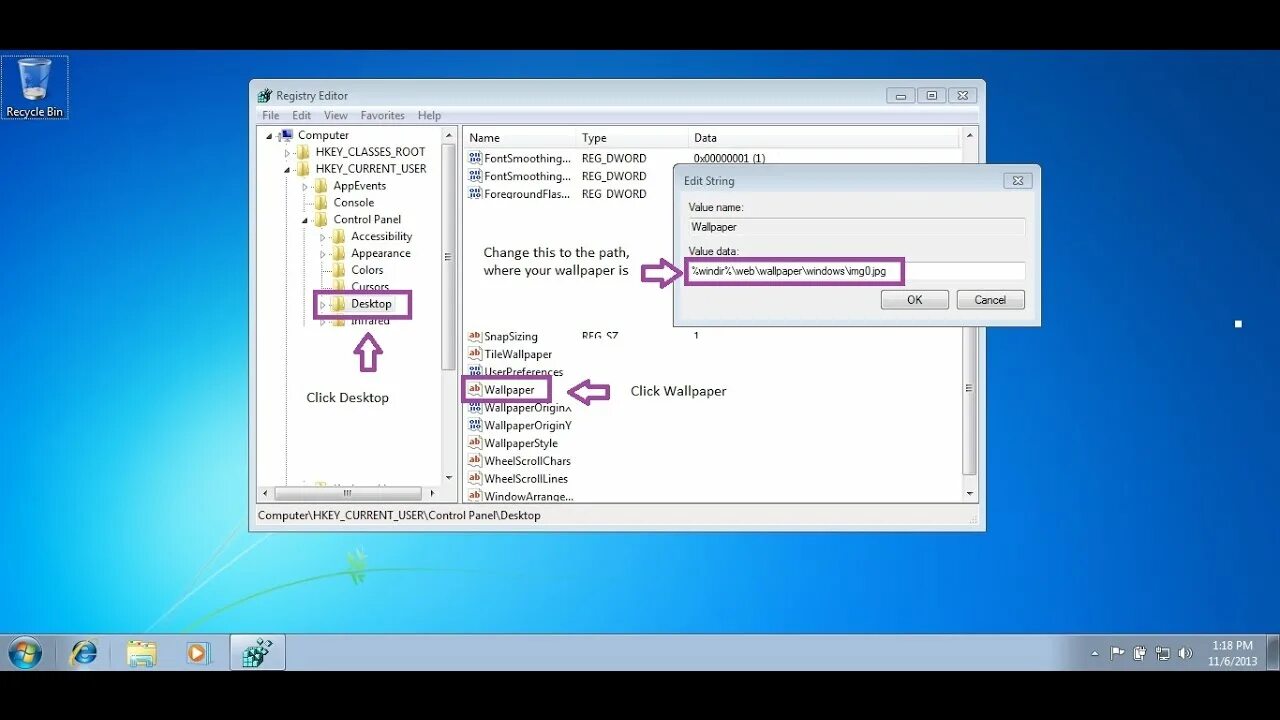Open the Favorites menu

383,116
